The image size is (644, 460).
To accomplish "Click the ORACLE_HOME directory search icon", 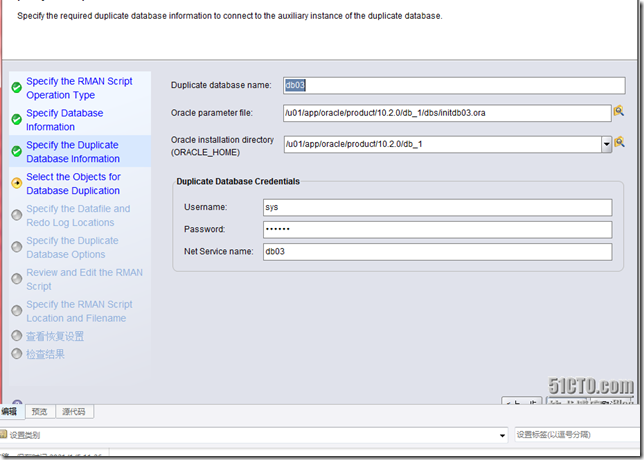I will (619, 143).
